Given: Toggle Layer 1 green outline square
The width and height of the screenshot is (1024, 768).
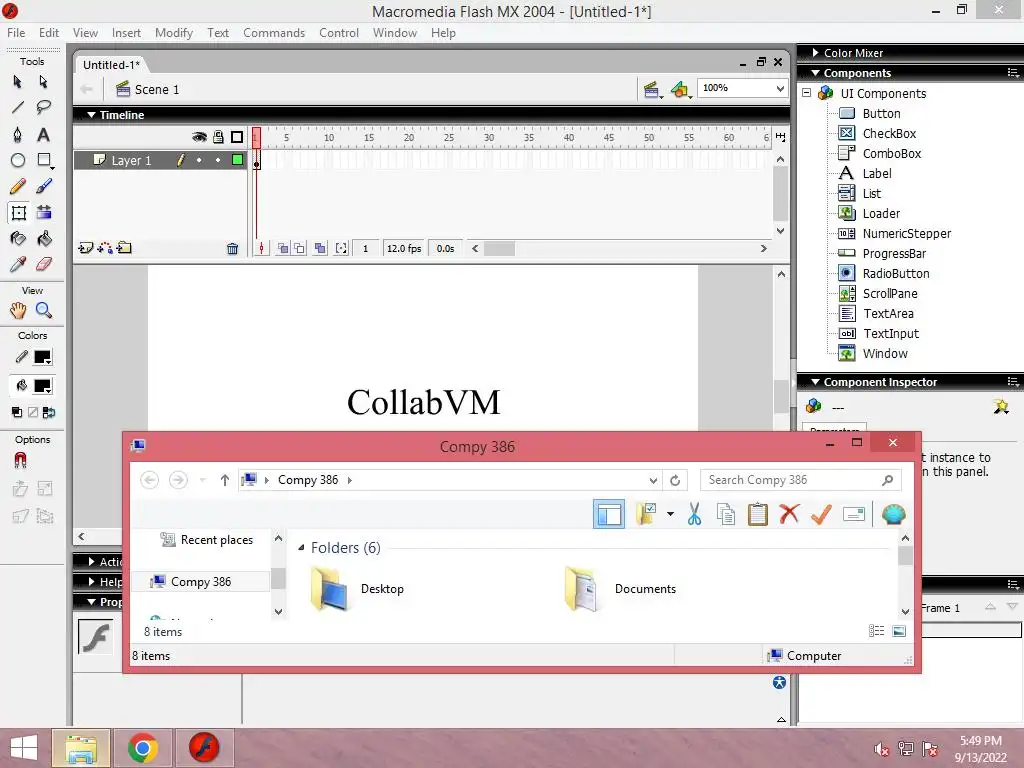Looking at the screenshot, I should tap(238, 160).
